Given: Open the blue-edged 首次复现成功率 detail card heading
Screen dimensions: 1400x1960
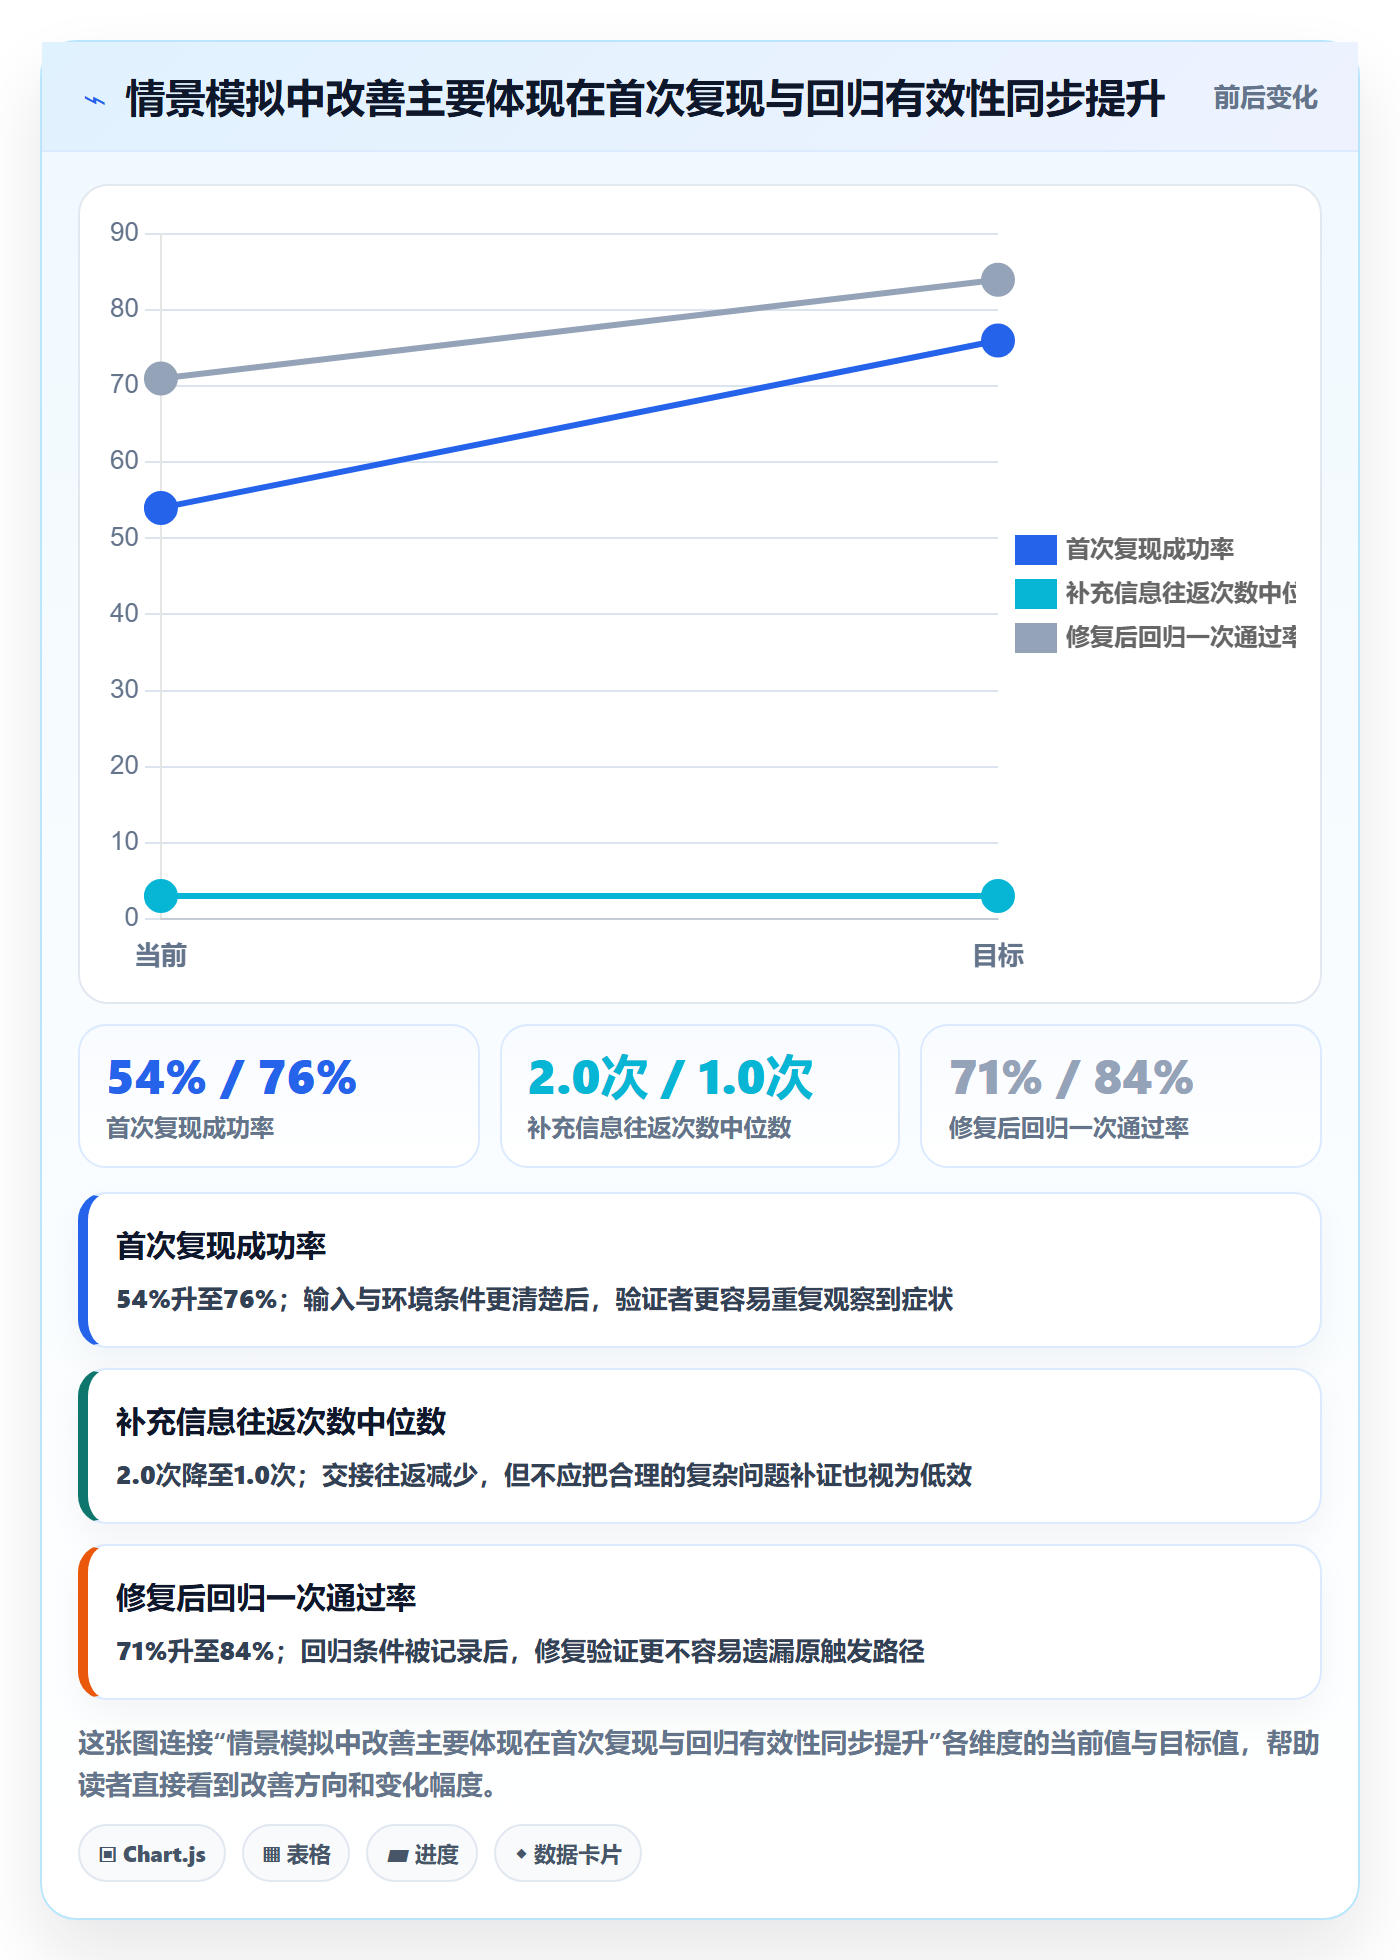Looking at the screenshot, I should click(221, 1246).
